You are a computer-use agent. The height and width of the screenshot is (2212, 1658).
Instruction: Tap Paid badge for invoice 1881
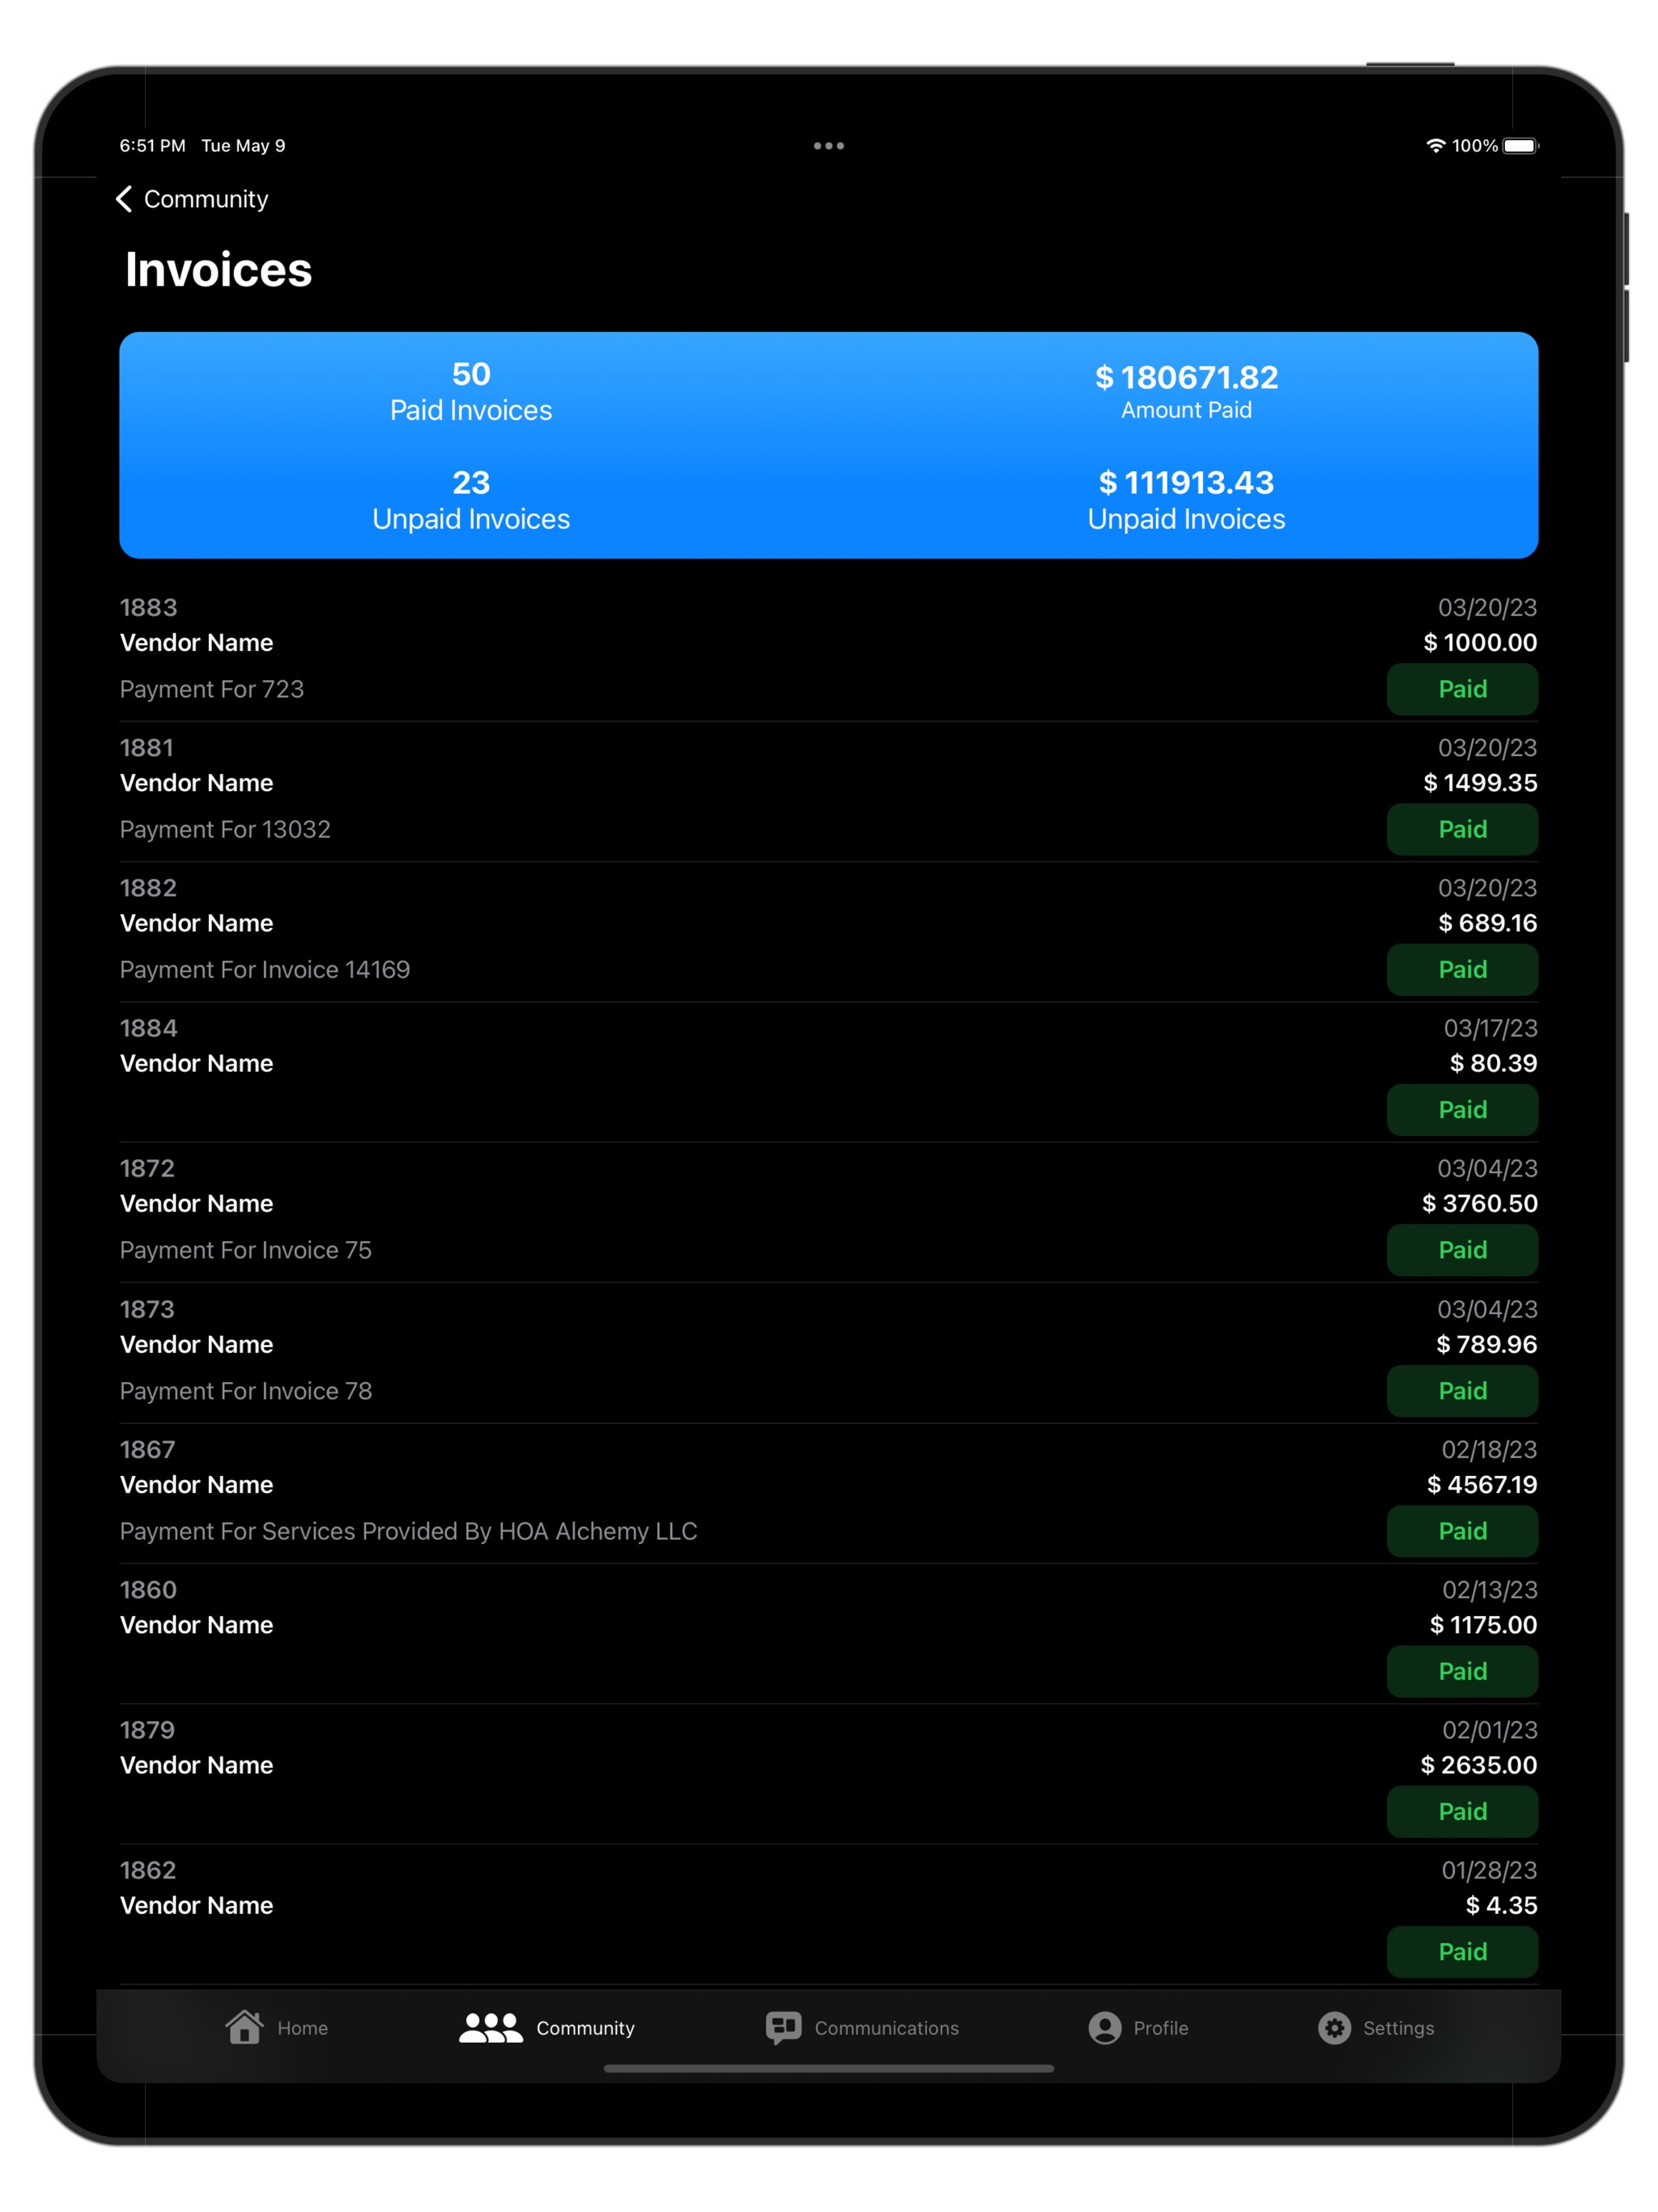point(1462,829)
